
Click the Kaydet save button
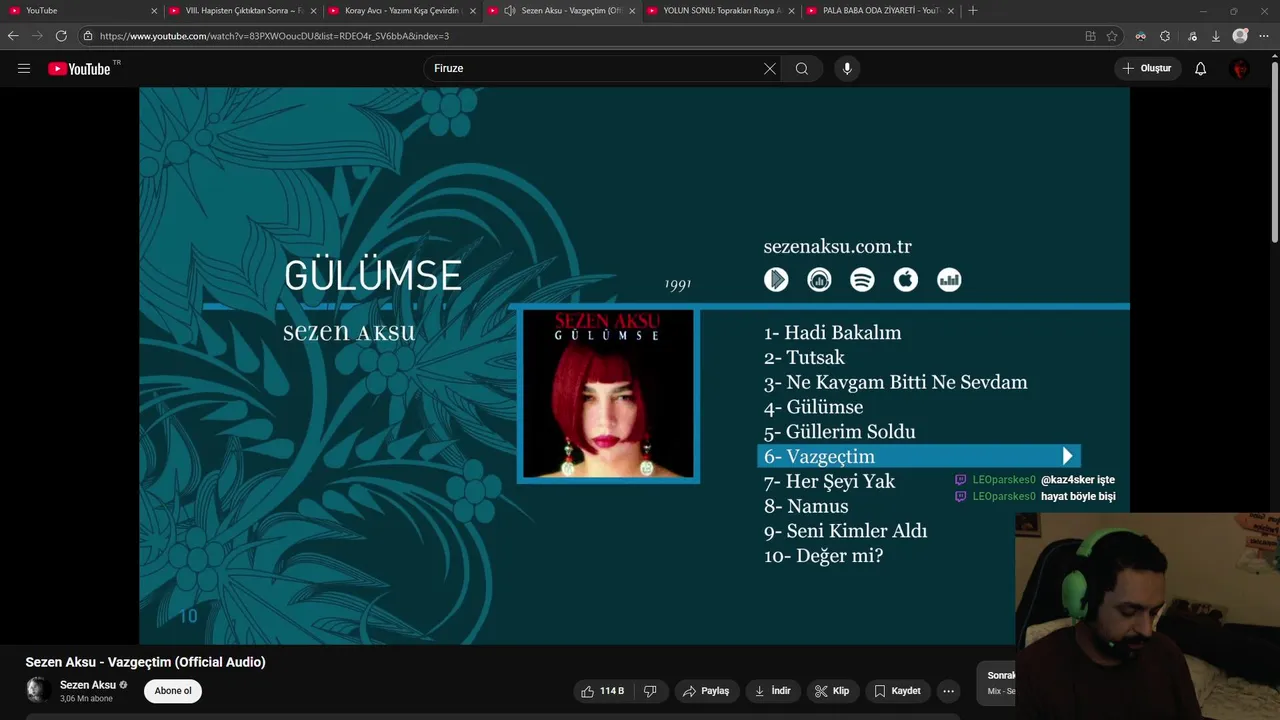coord(897,691)
